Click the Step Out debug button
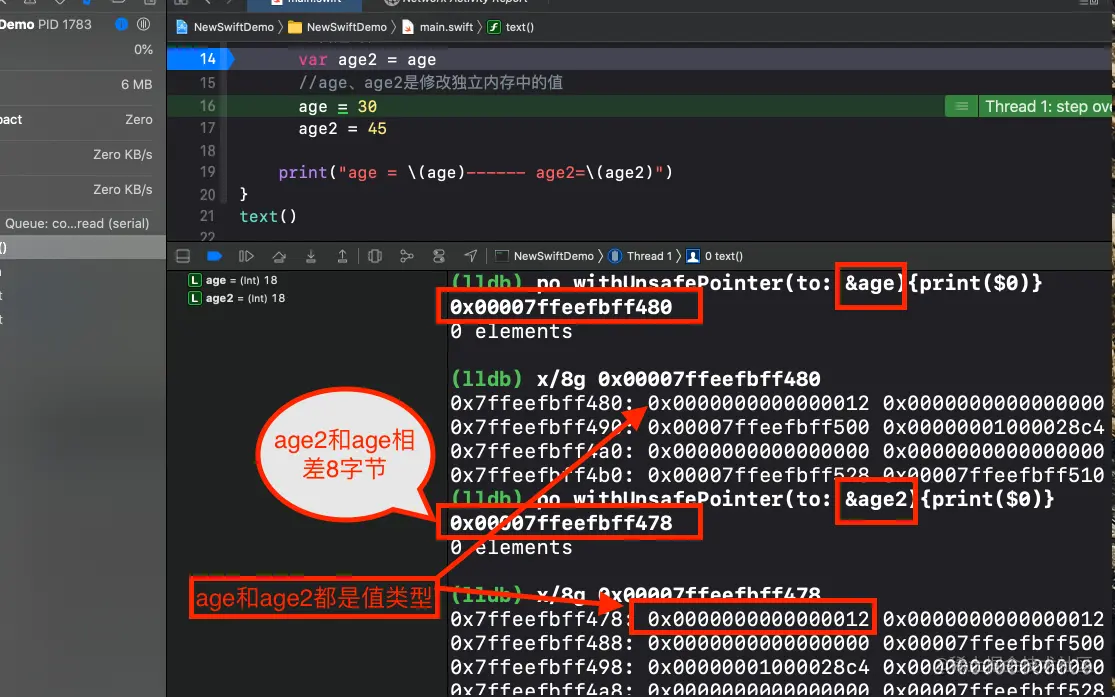 point(342,256)
